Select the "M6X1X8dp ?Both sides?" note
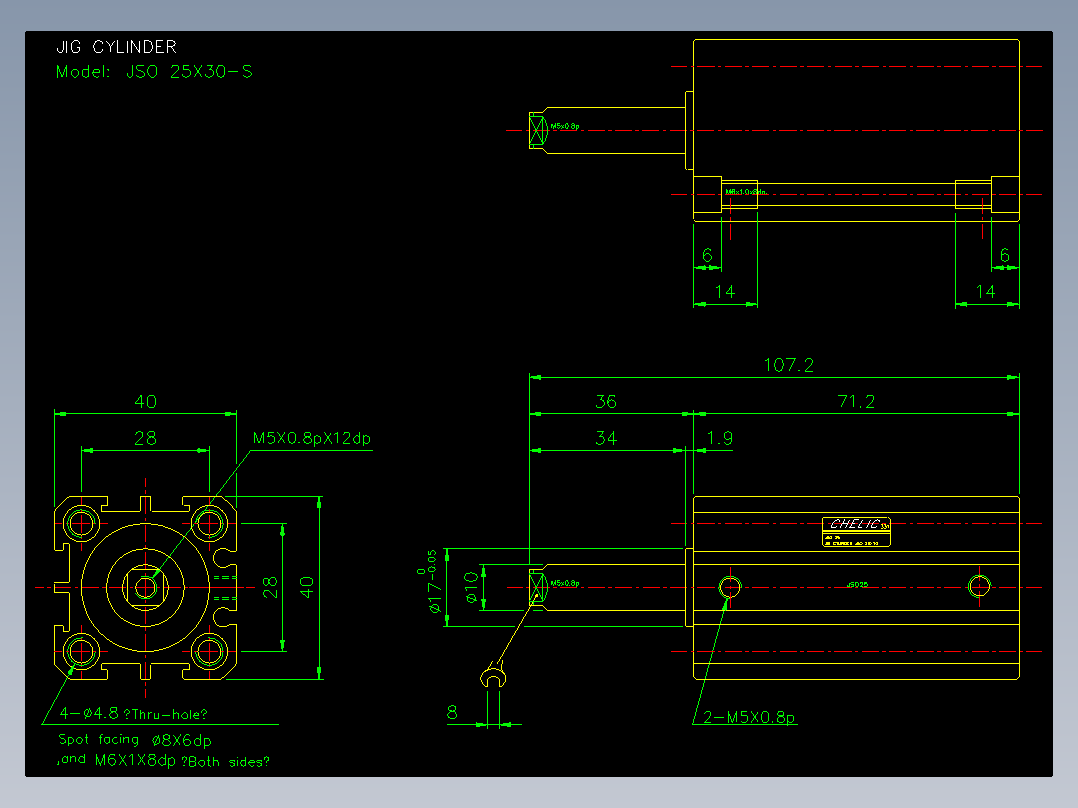Screen dimensions: 1078x808 pyautogui.click(x=182, y=761)
